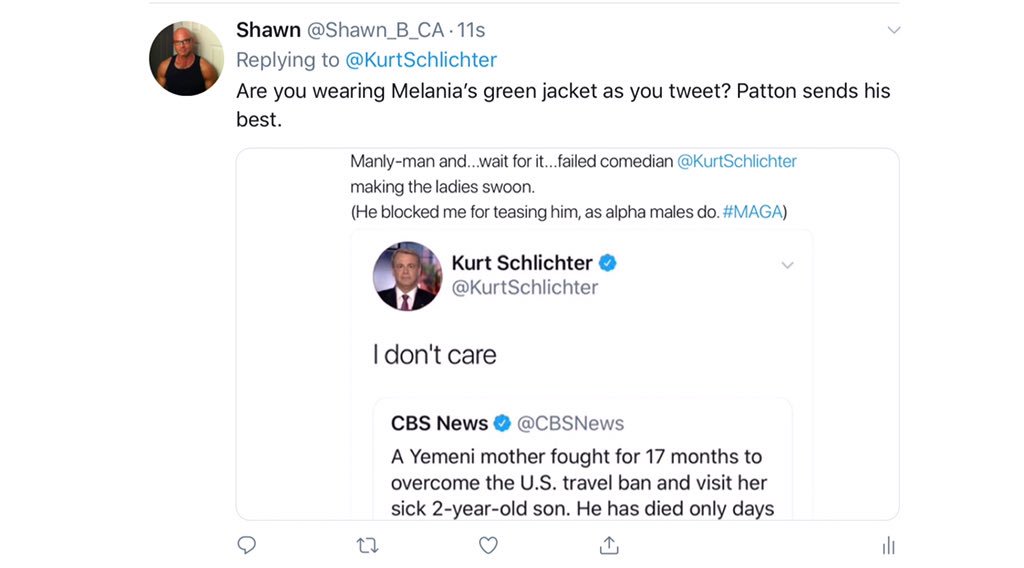Retweet Shawn's tweet
The height and width of the screenshot is (568, 1024).
[367, 545]
